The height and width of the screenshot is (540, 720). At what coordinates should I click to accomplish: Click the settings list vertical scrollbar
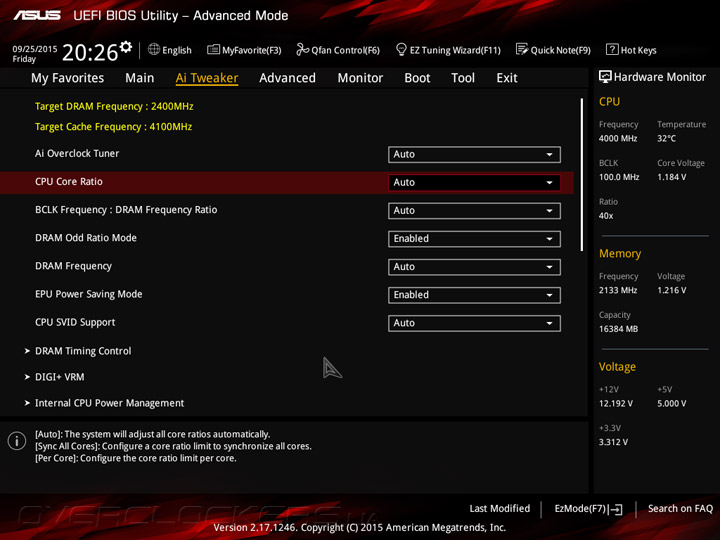582,174
